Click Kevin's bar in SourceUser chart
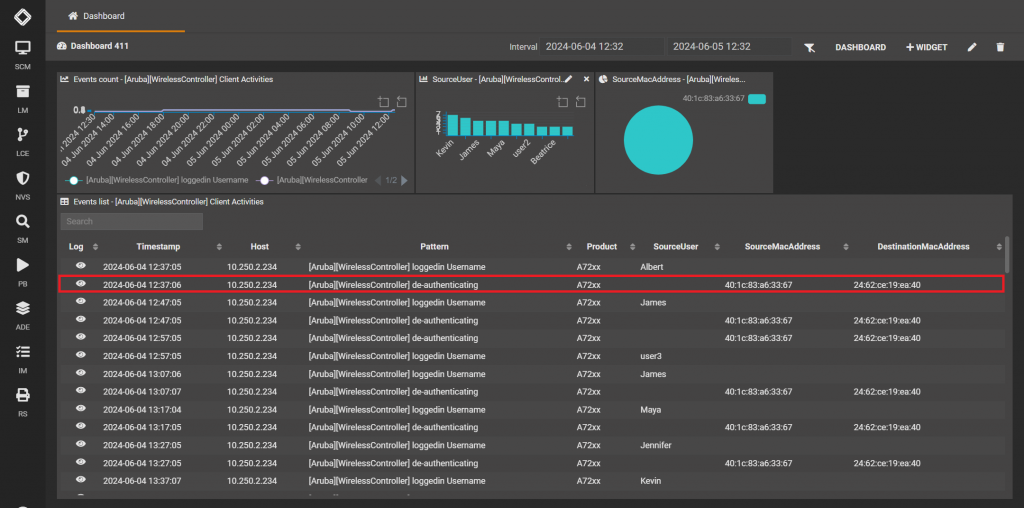This screenshot has height=508, width=1024. 453,124
